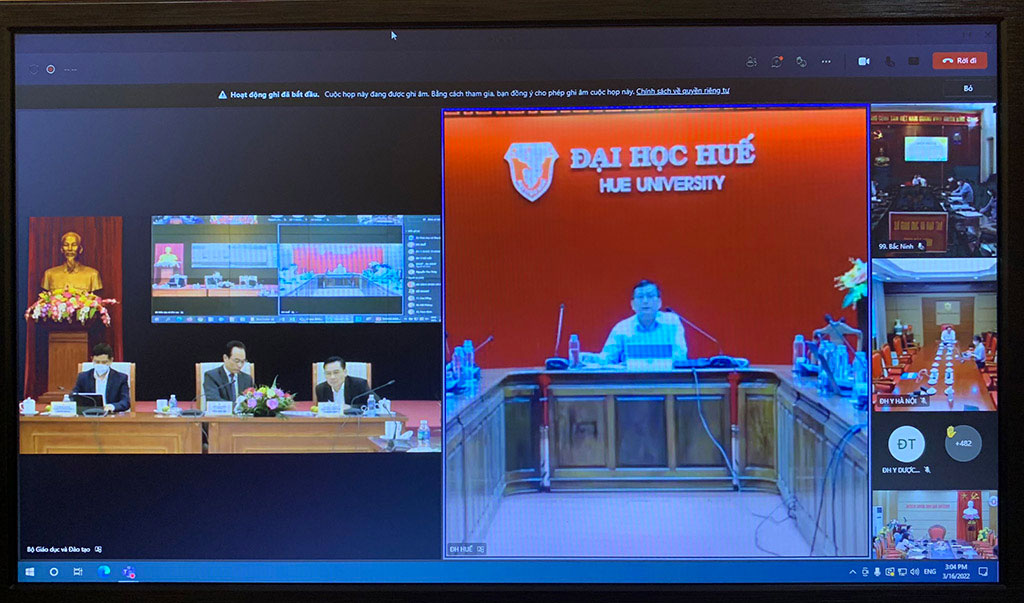Select the 99. Bắc Ninh video thumbnail

click(x=934, y=180)
